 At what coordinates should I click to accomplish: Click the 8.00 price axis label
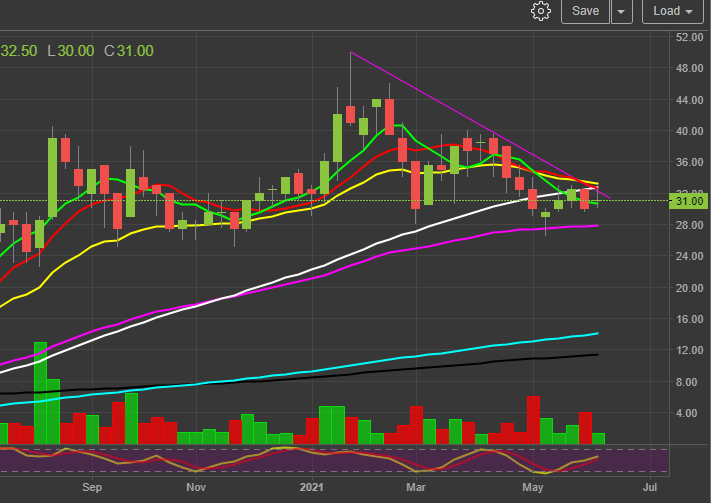pos(689,382)
